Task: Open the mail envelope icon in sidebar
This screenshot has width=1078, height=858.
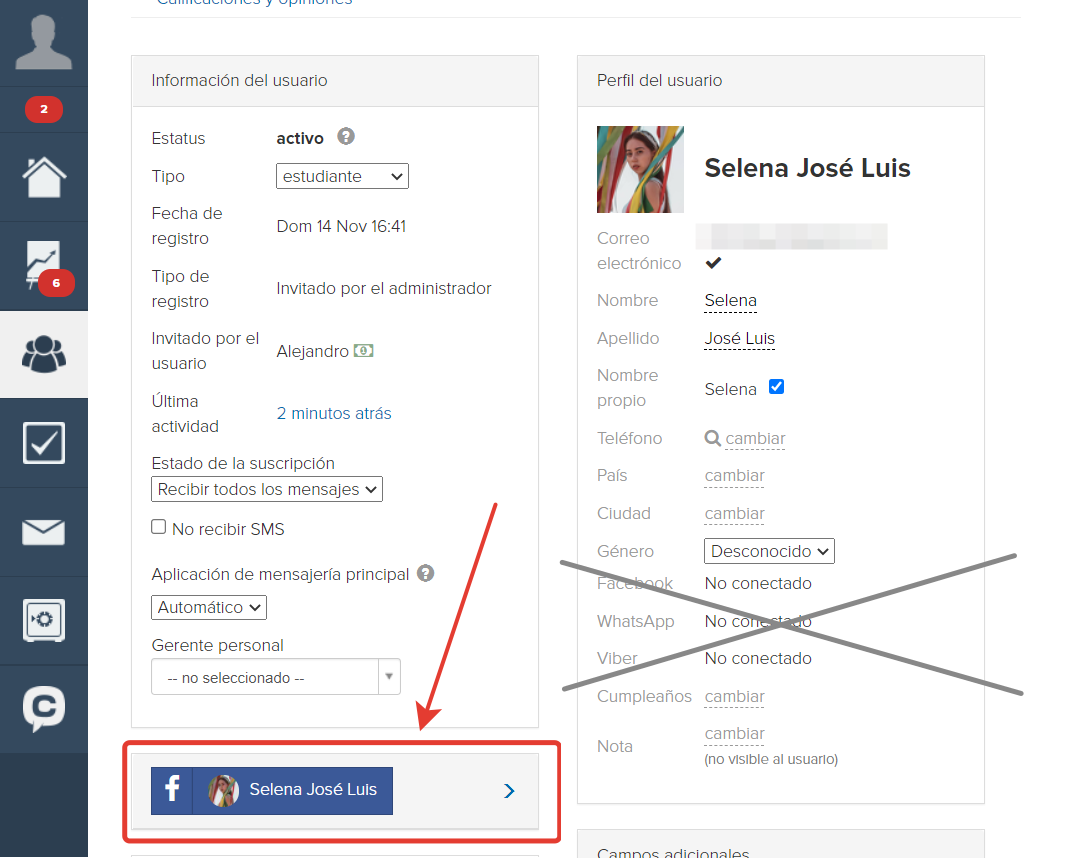Action: point(44,532)
